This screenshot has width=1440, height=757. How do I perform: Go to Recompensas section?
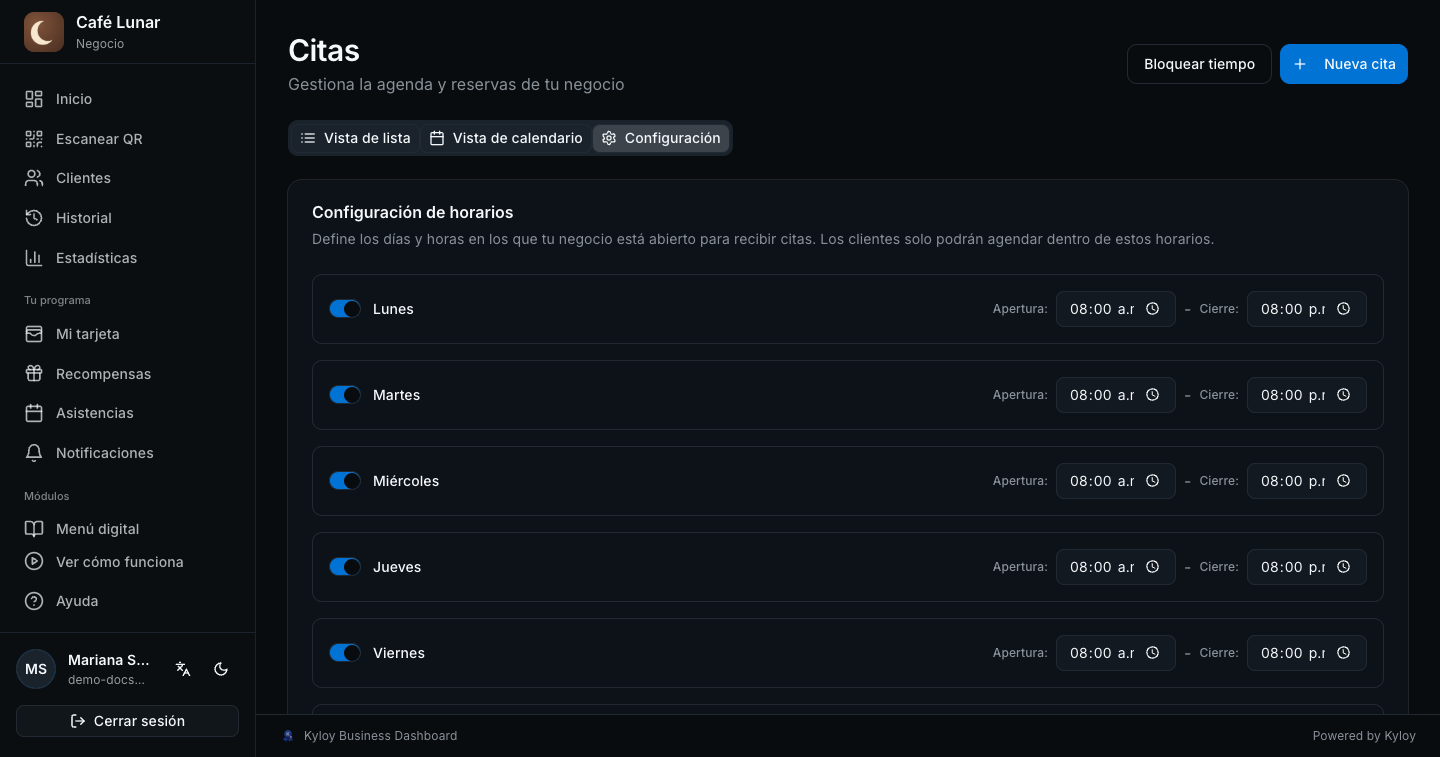[128, 374]
